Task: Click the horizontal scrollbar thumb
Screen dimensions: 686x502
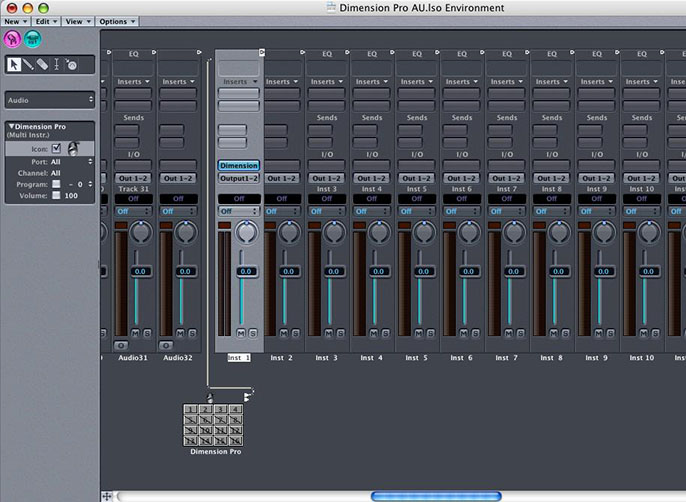Action: pyautogui.click(x=436, y=496)
